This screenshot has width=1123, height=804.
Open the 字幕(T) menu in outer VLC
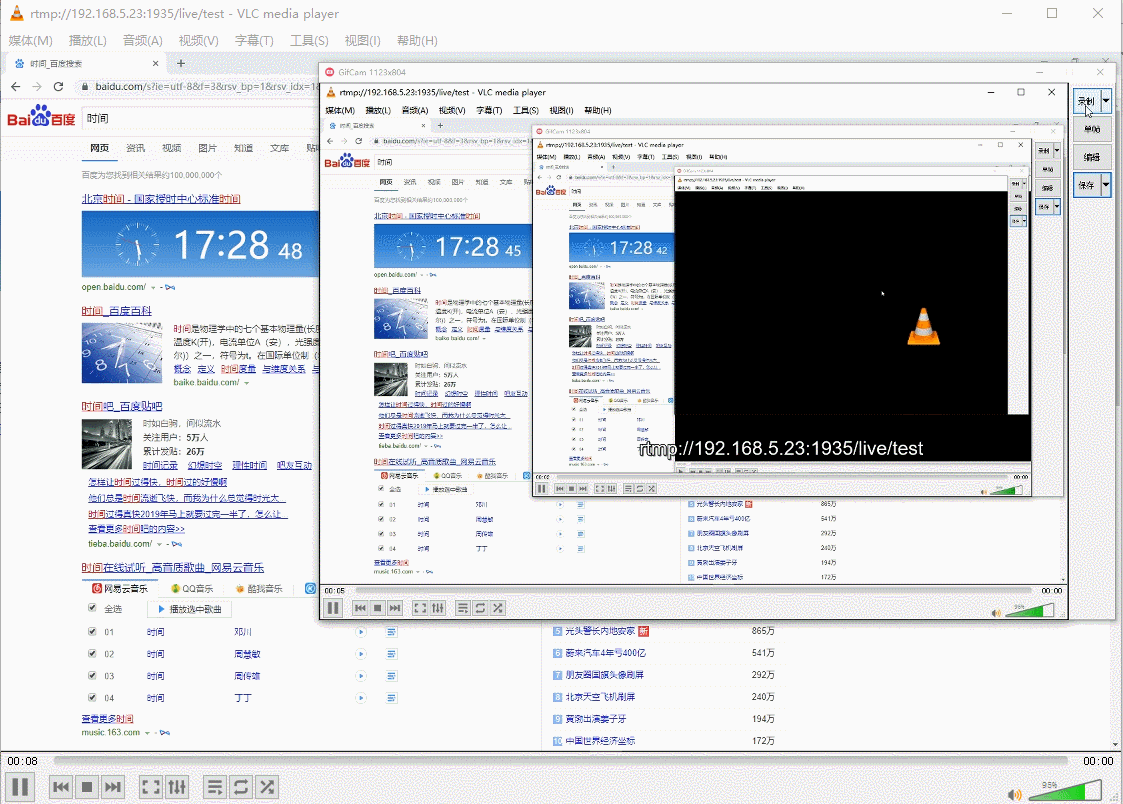point(254,41)
